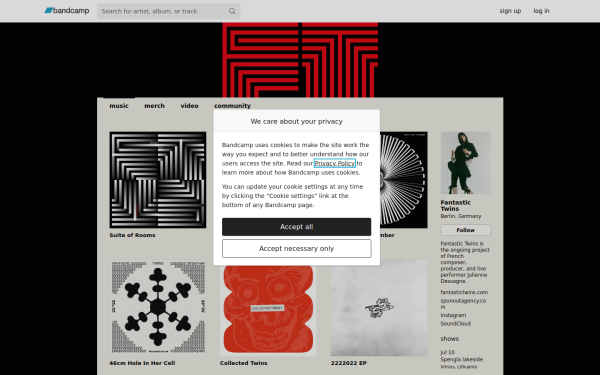
Task: Open the Suite of Rooms album cover
Action: (158, 180)
